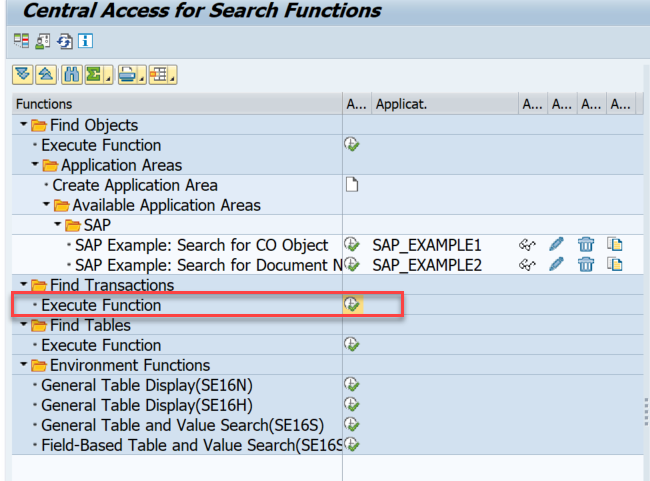
Task: Click the refresh icon in the top toolbar
Action: pyautogui.click(x=64, y=41)
